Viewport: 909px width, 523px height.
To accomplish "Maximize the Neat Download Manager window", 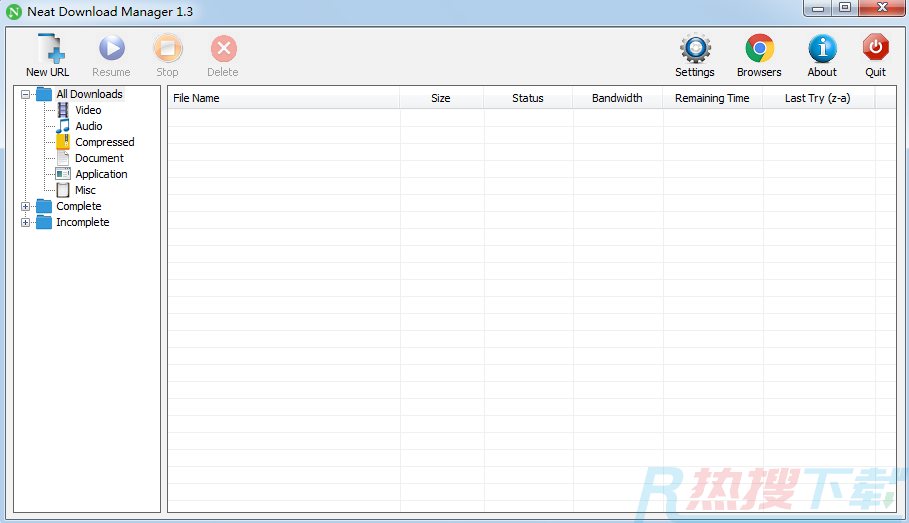I will pos(845,8).
